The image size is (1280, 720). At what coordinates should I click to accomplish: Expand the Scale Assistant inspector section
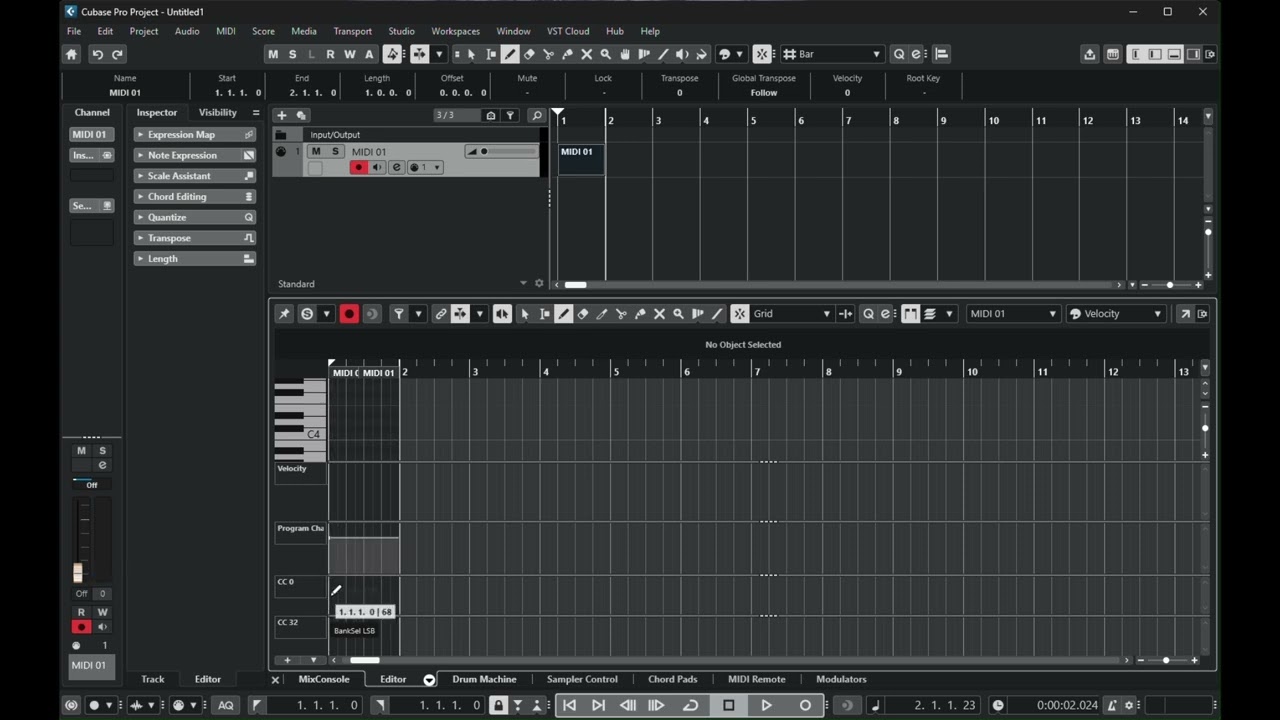195,176
